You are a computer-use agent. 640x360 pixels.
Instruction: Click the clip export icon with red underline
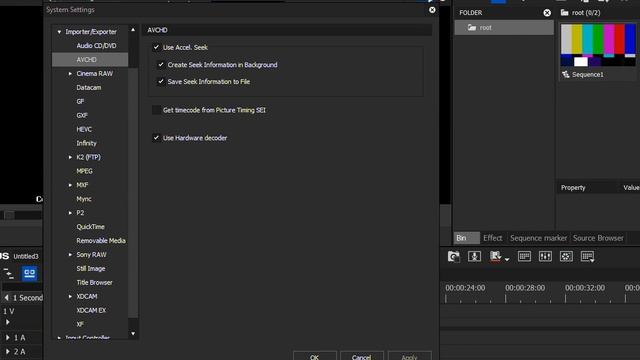[495, 256]
